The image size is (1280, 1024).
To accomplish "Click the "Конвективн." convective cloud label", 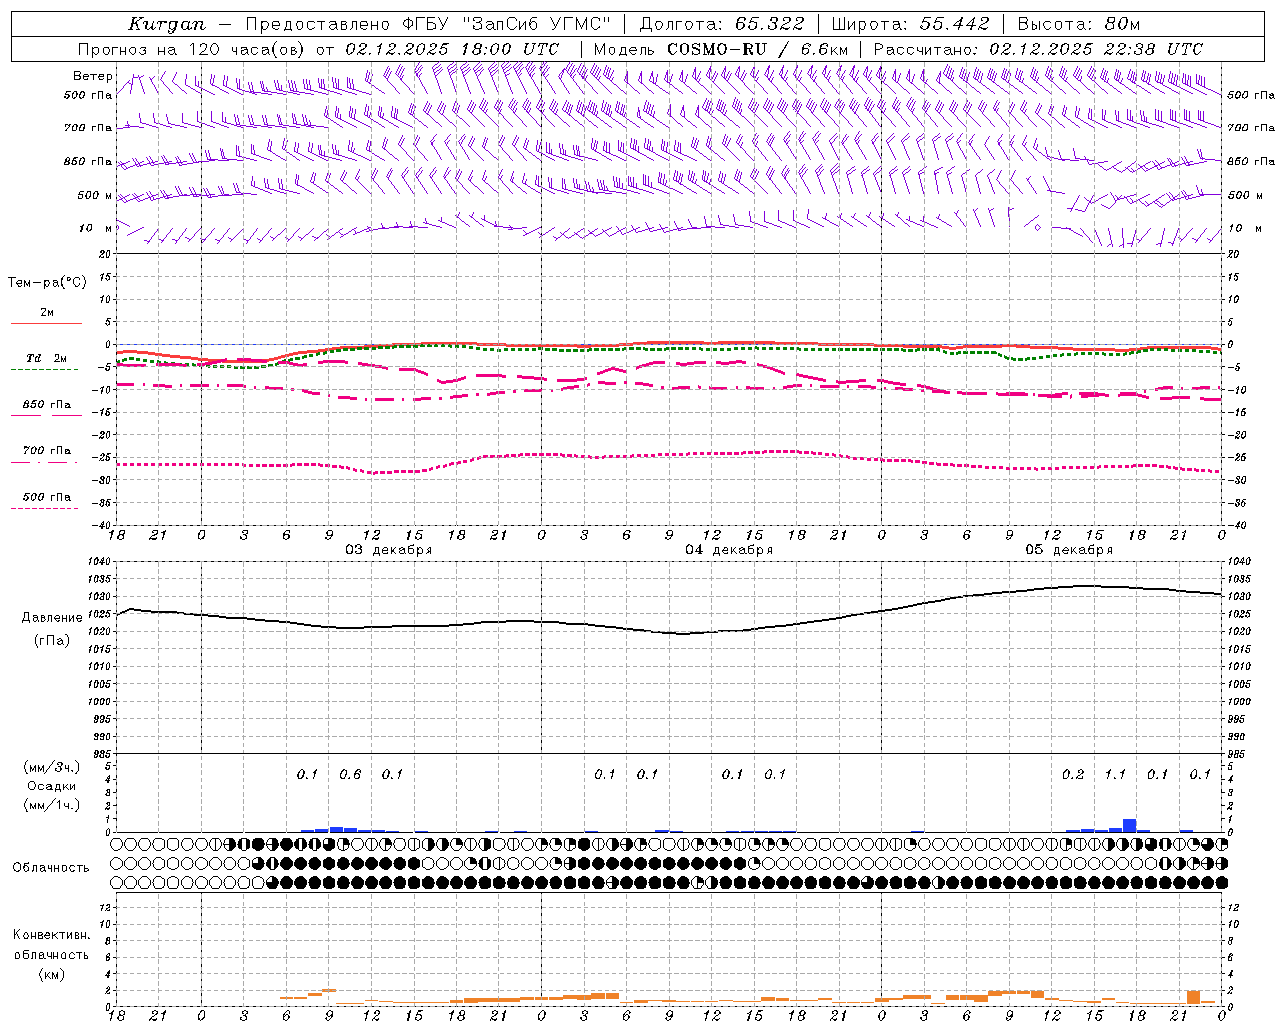I will pos(51,935).
